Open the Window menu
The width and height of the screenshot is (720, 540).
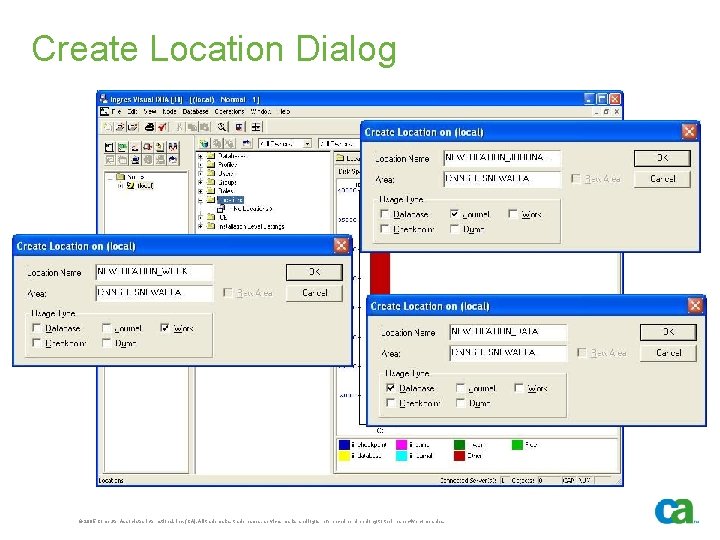coord(261,112)
